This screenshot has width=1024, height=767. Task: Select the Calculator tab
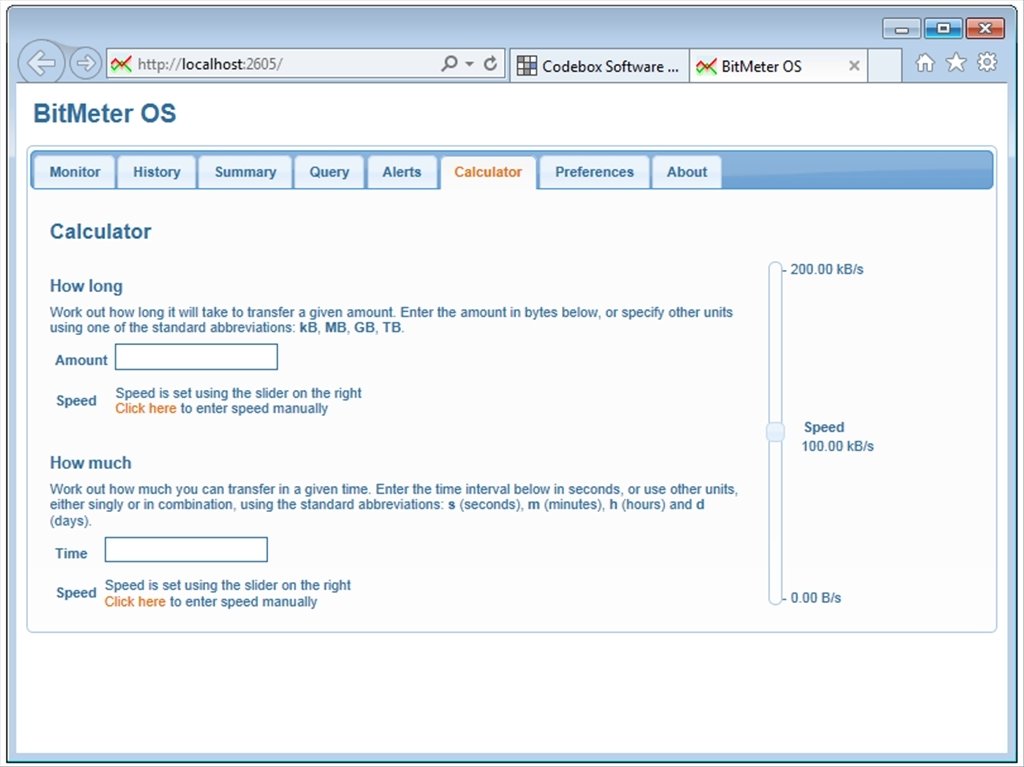[488, 172]
